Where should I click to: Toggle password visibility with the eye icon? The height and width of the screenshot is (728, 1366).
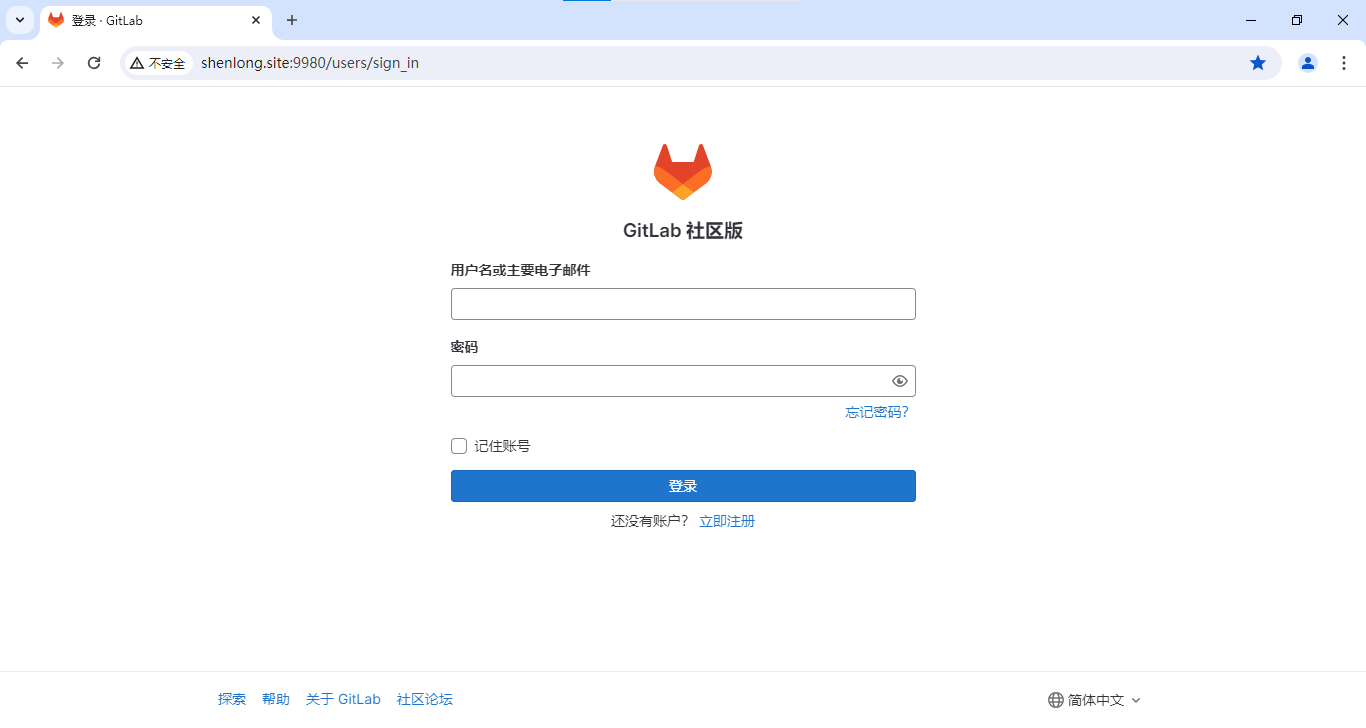(x=899, y=381)
